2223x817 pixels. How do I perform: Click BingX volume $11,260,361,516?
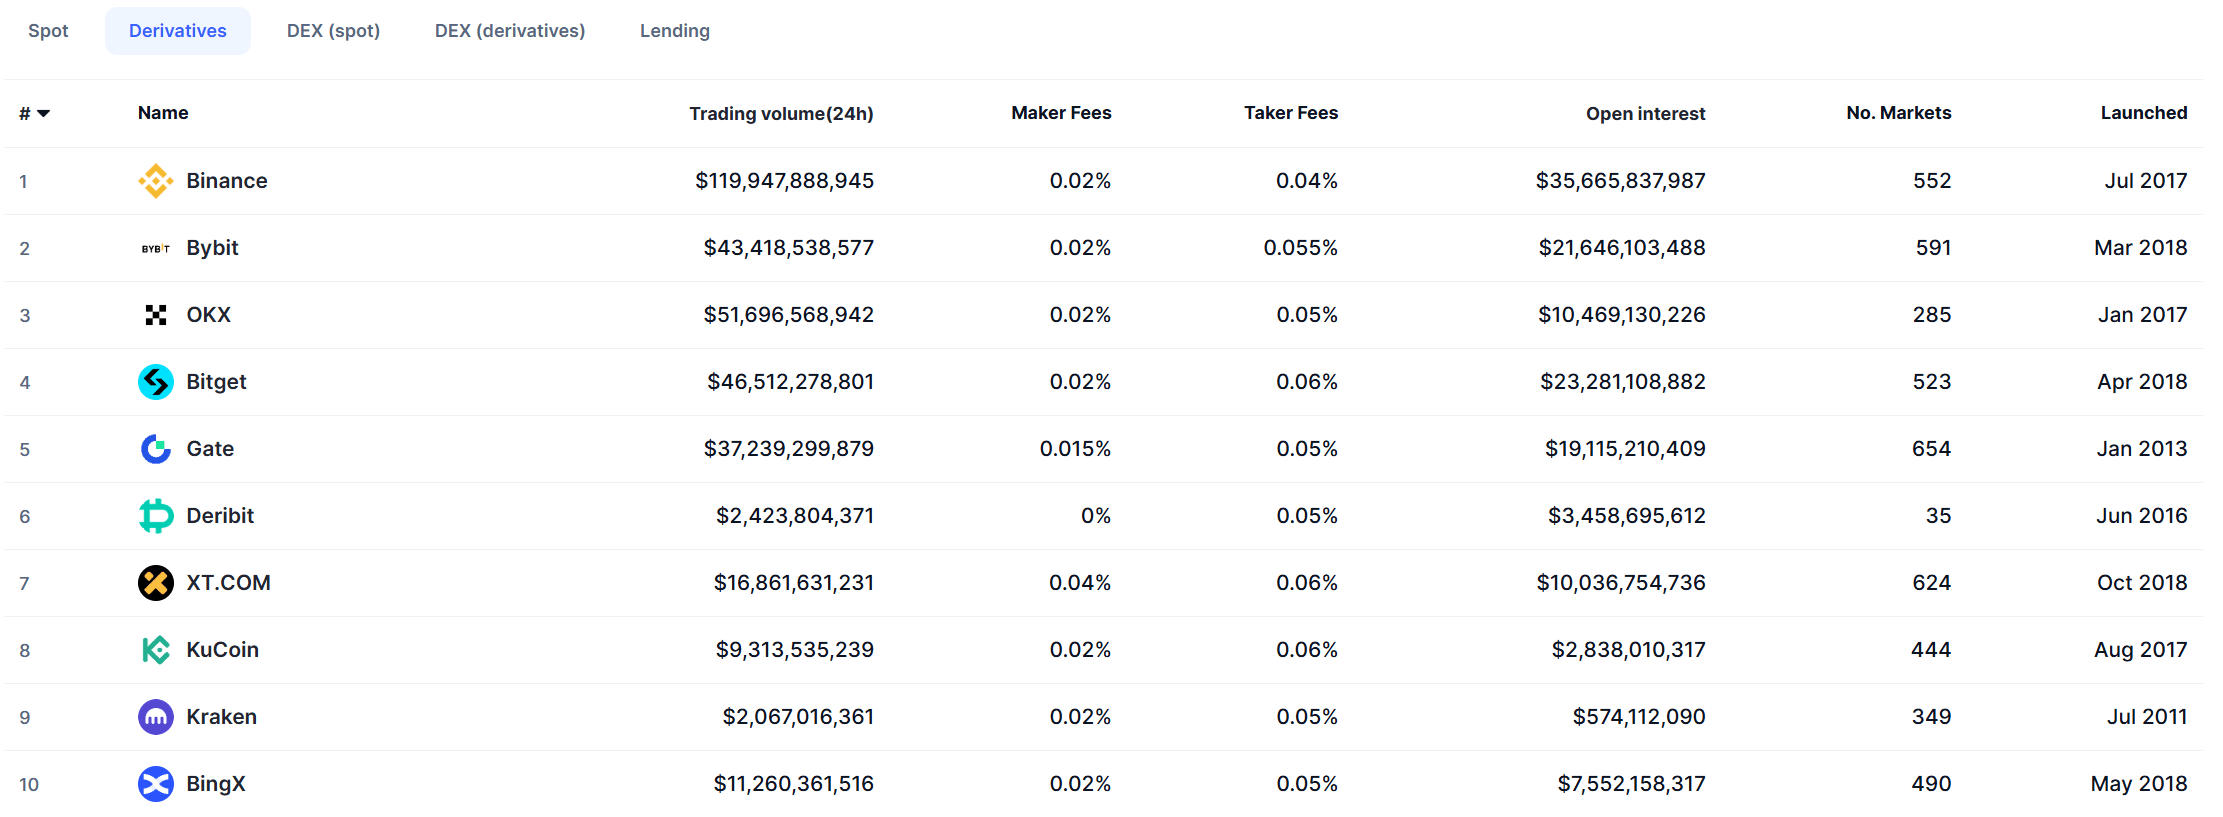tap(793, 784)
